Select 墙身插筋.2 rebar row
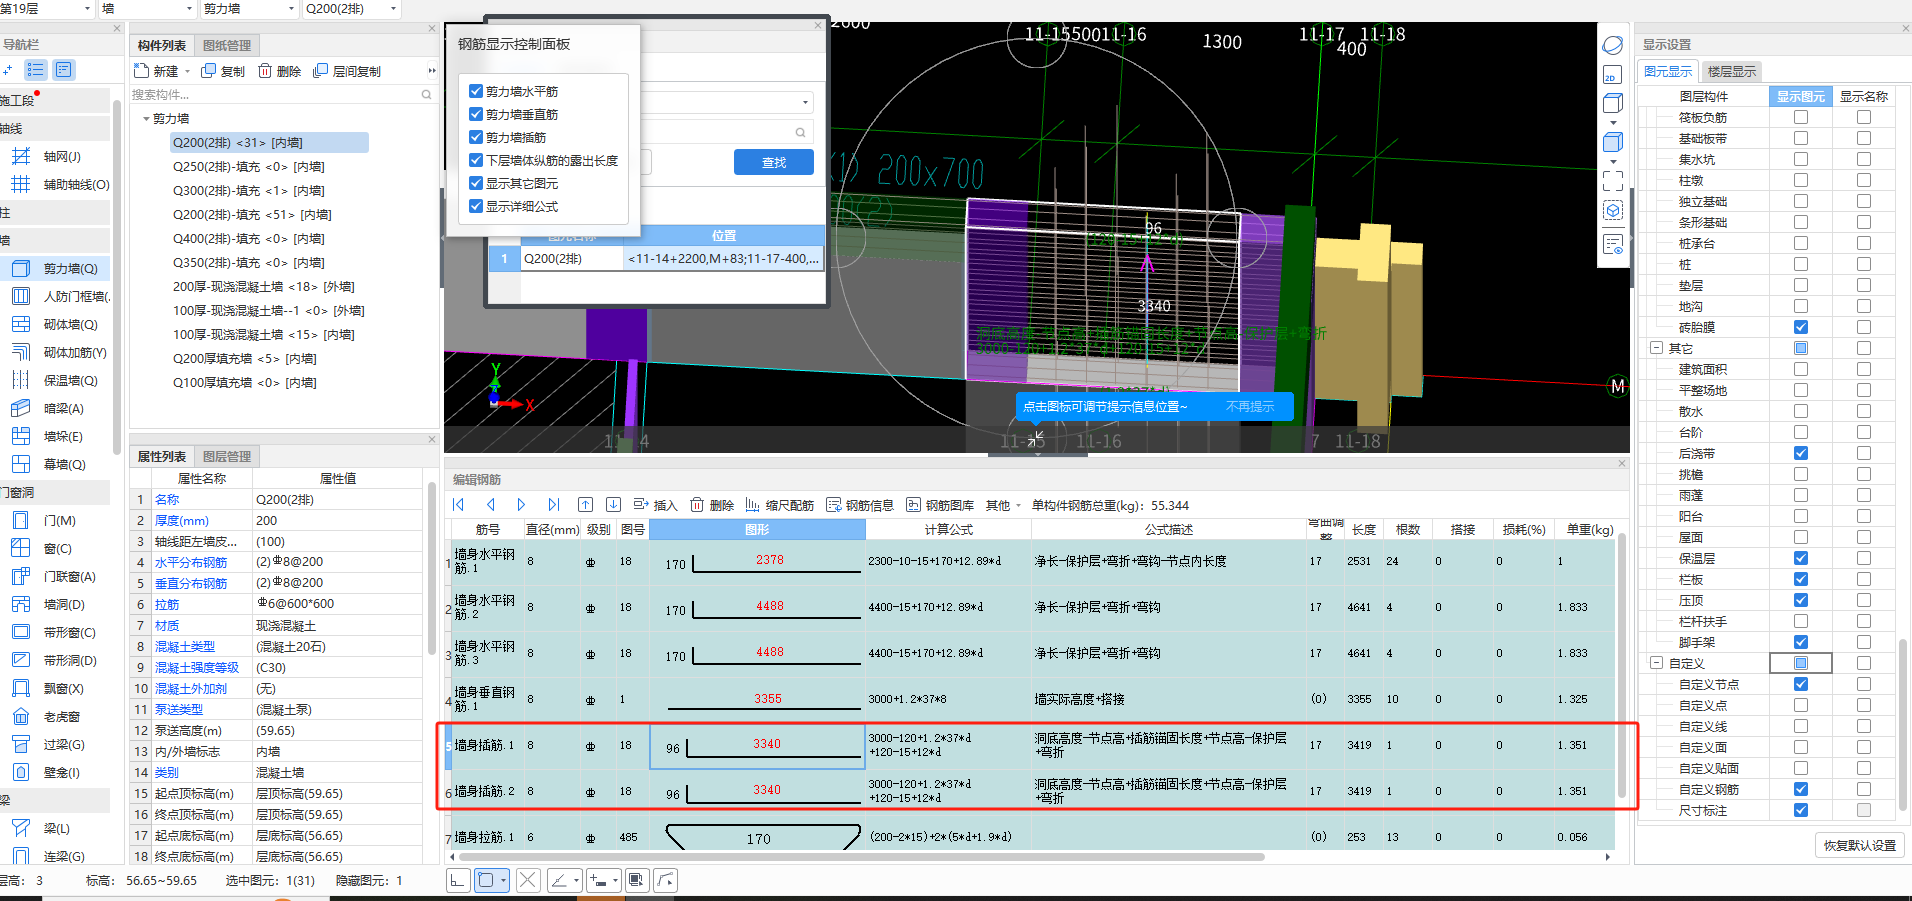 point(1030,791)
